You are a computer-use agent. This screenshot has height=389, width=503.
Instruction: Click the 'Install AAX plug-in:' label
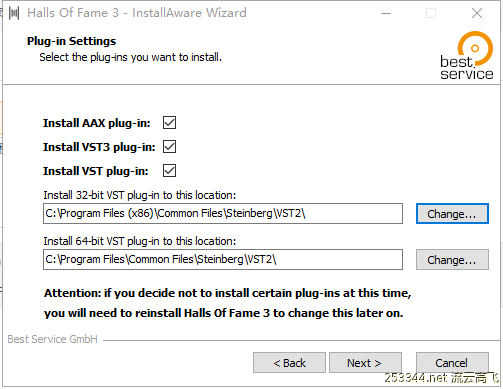pyautogui.click(x=97, y=123)
